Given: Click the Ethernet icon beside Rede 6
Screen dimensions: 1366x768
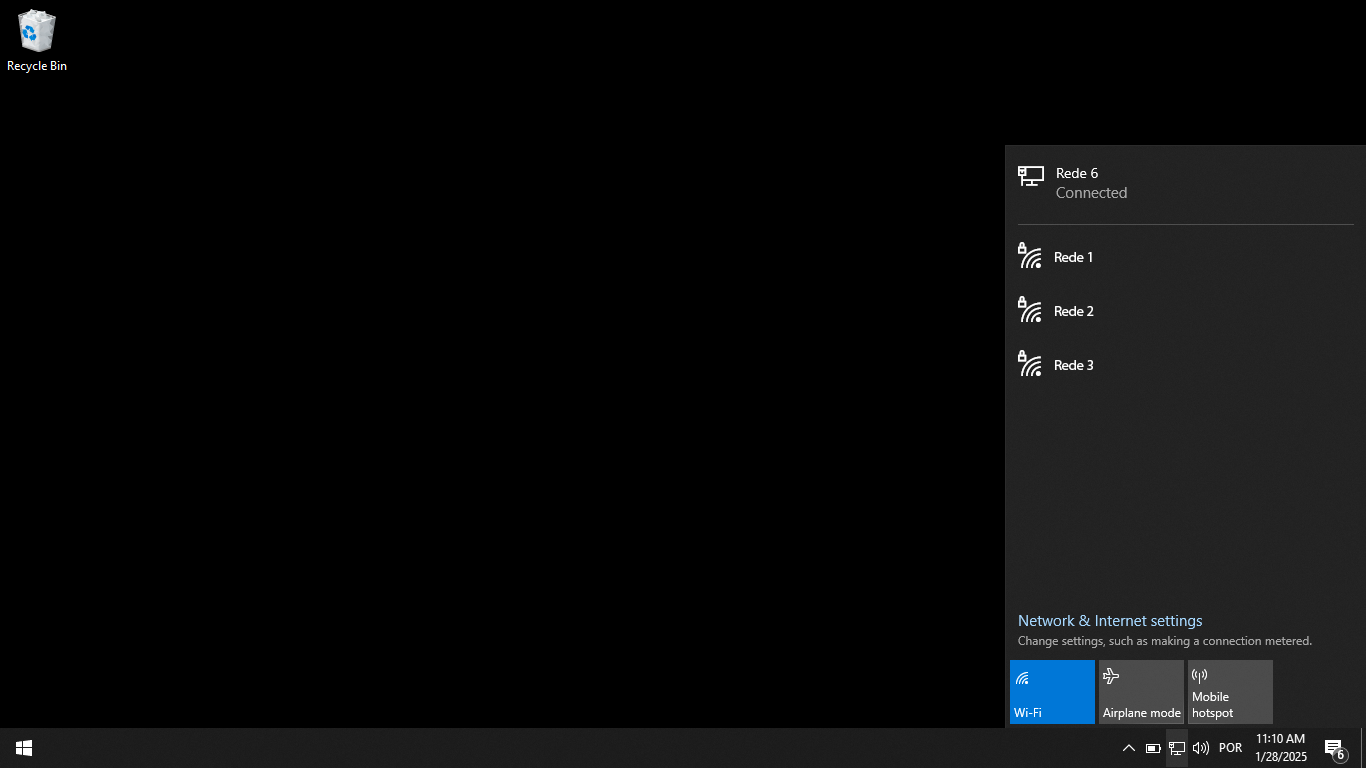Looking at the screenshot, I should [x=1031, y=177].
